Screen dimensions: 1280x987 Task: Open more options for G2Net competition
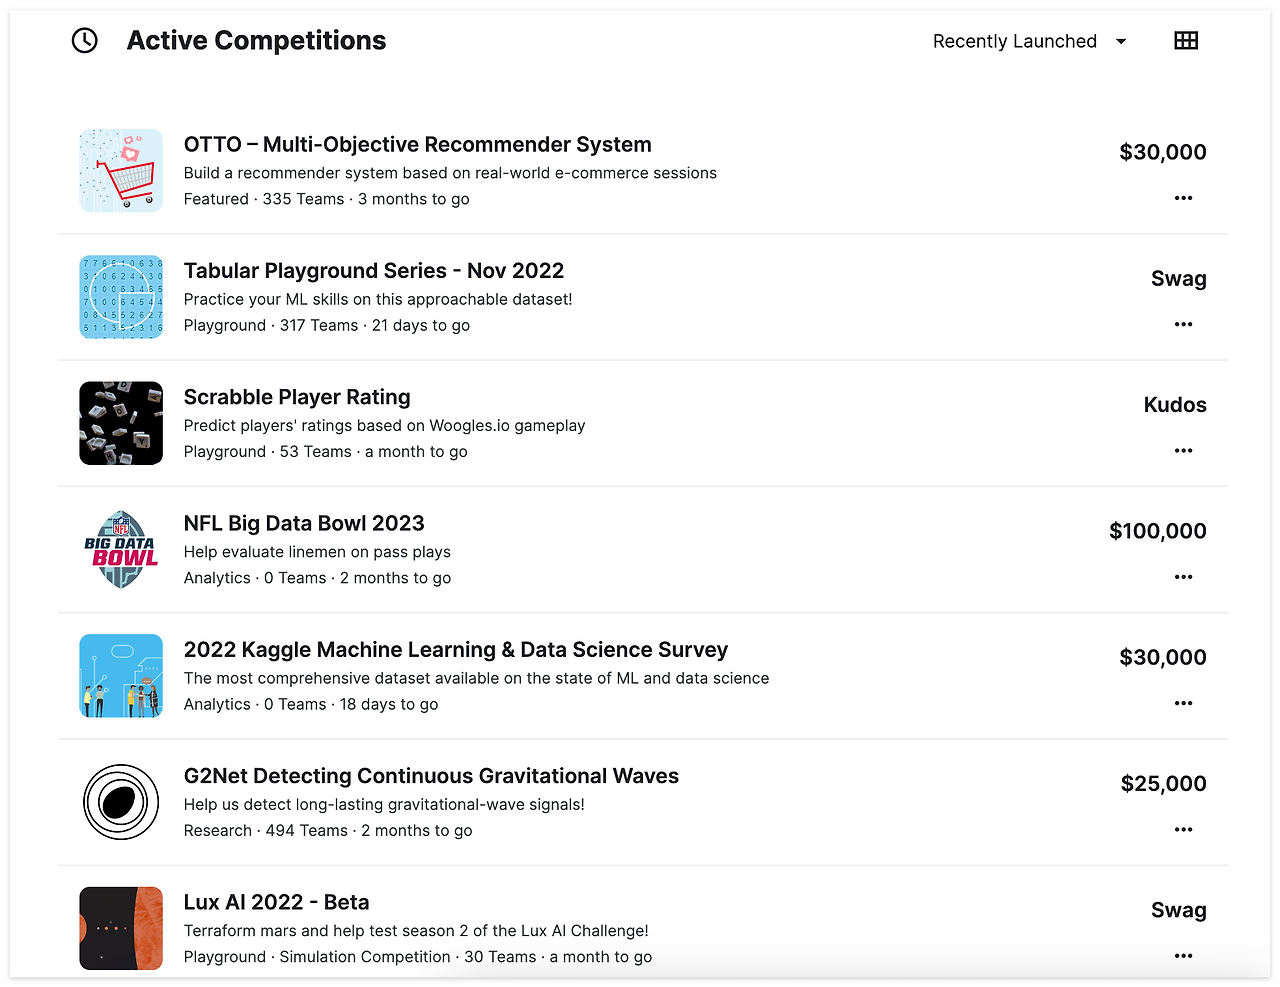1183,830
